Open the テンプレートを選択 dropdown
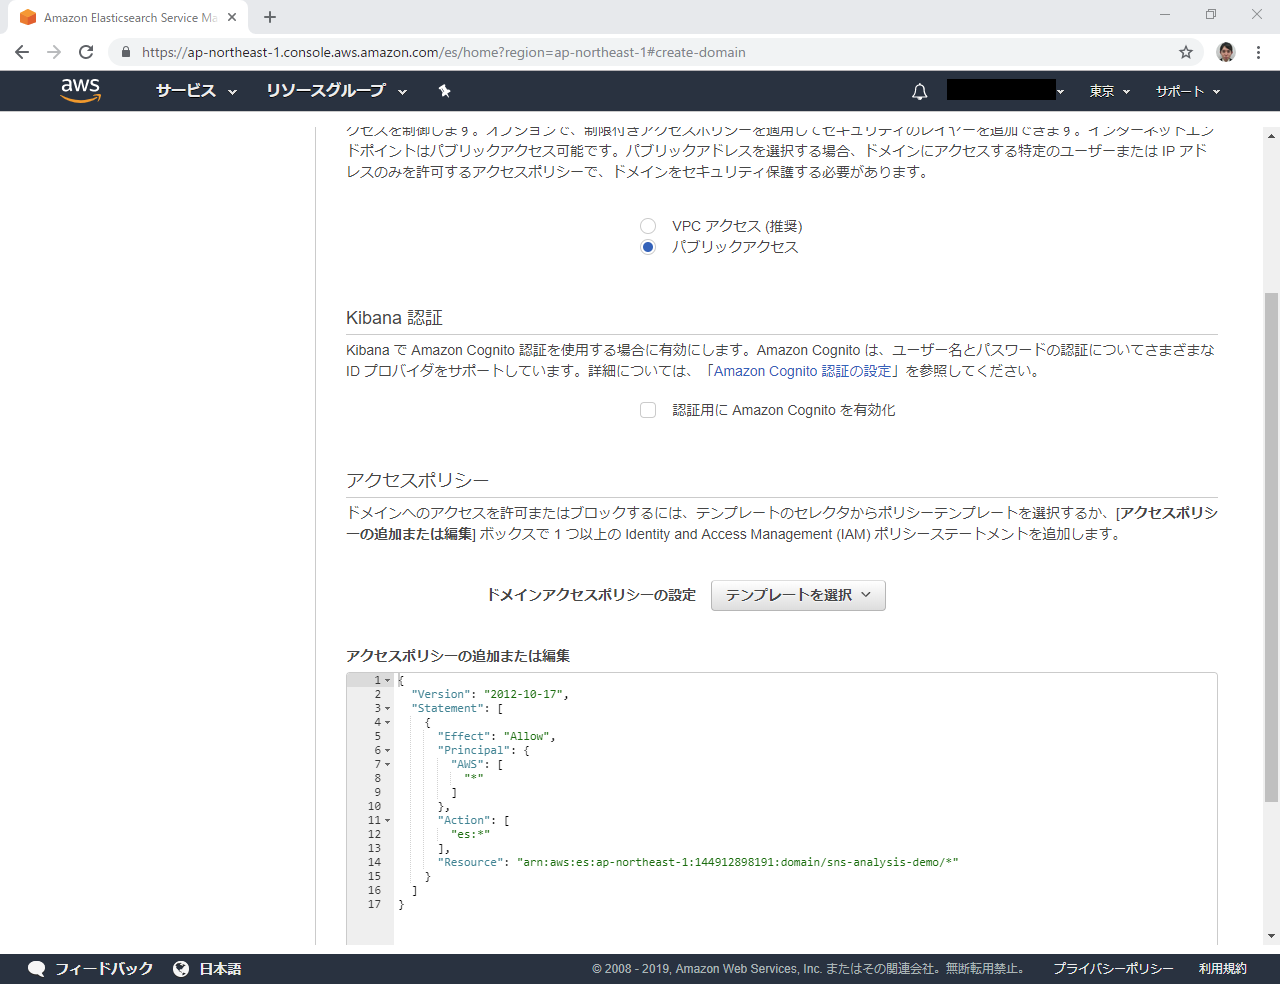Screen dimensions: 1280x984 click(798, 595)
